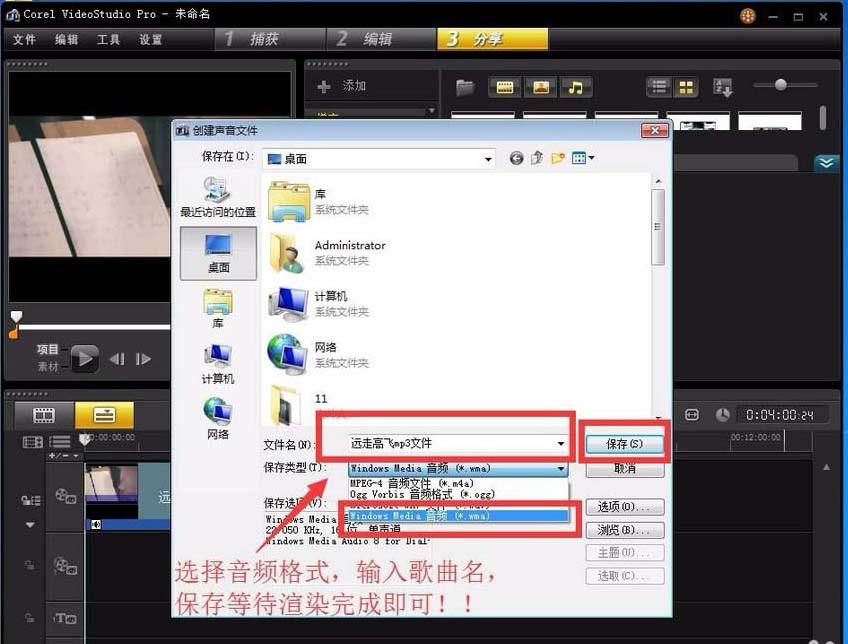Expand the 保存类型 format dropdown
Screen dimensions: 848x644
(561, 466)
